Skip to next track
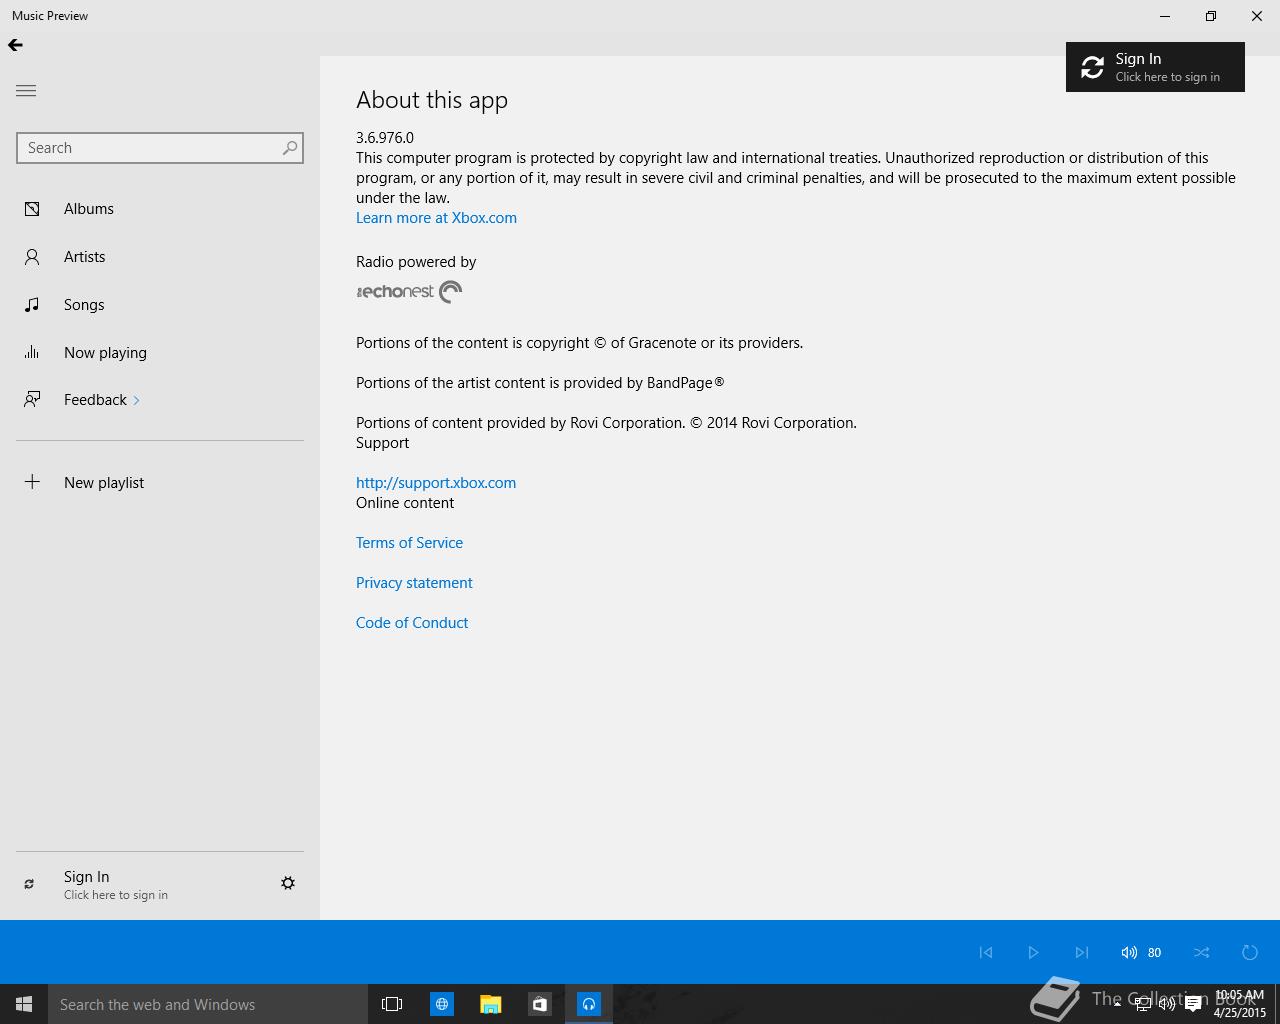This screenshot has width=1280, height=1024. pyautogui.click(x=1081, y=952)
